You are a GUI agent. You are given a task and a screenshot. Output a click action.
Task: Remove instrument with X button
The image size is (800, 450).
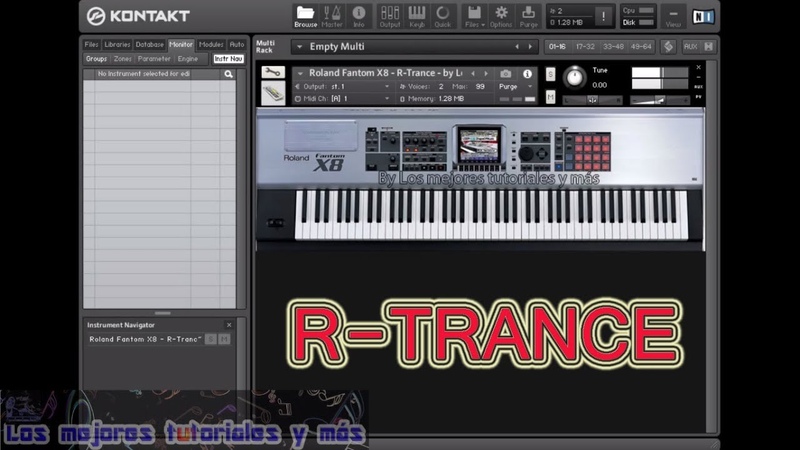pyautogui.click(x=698, y=67)
